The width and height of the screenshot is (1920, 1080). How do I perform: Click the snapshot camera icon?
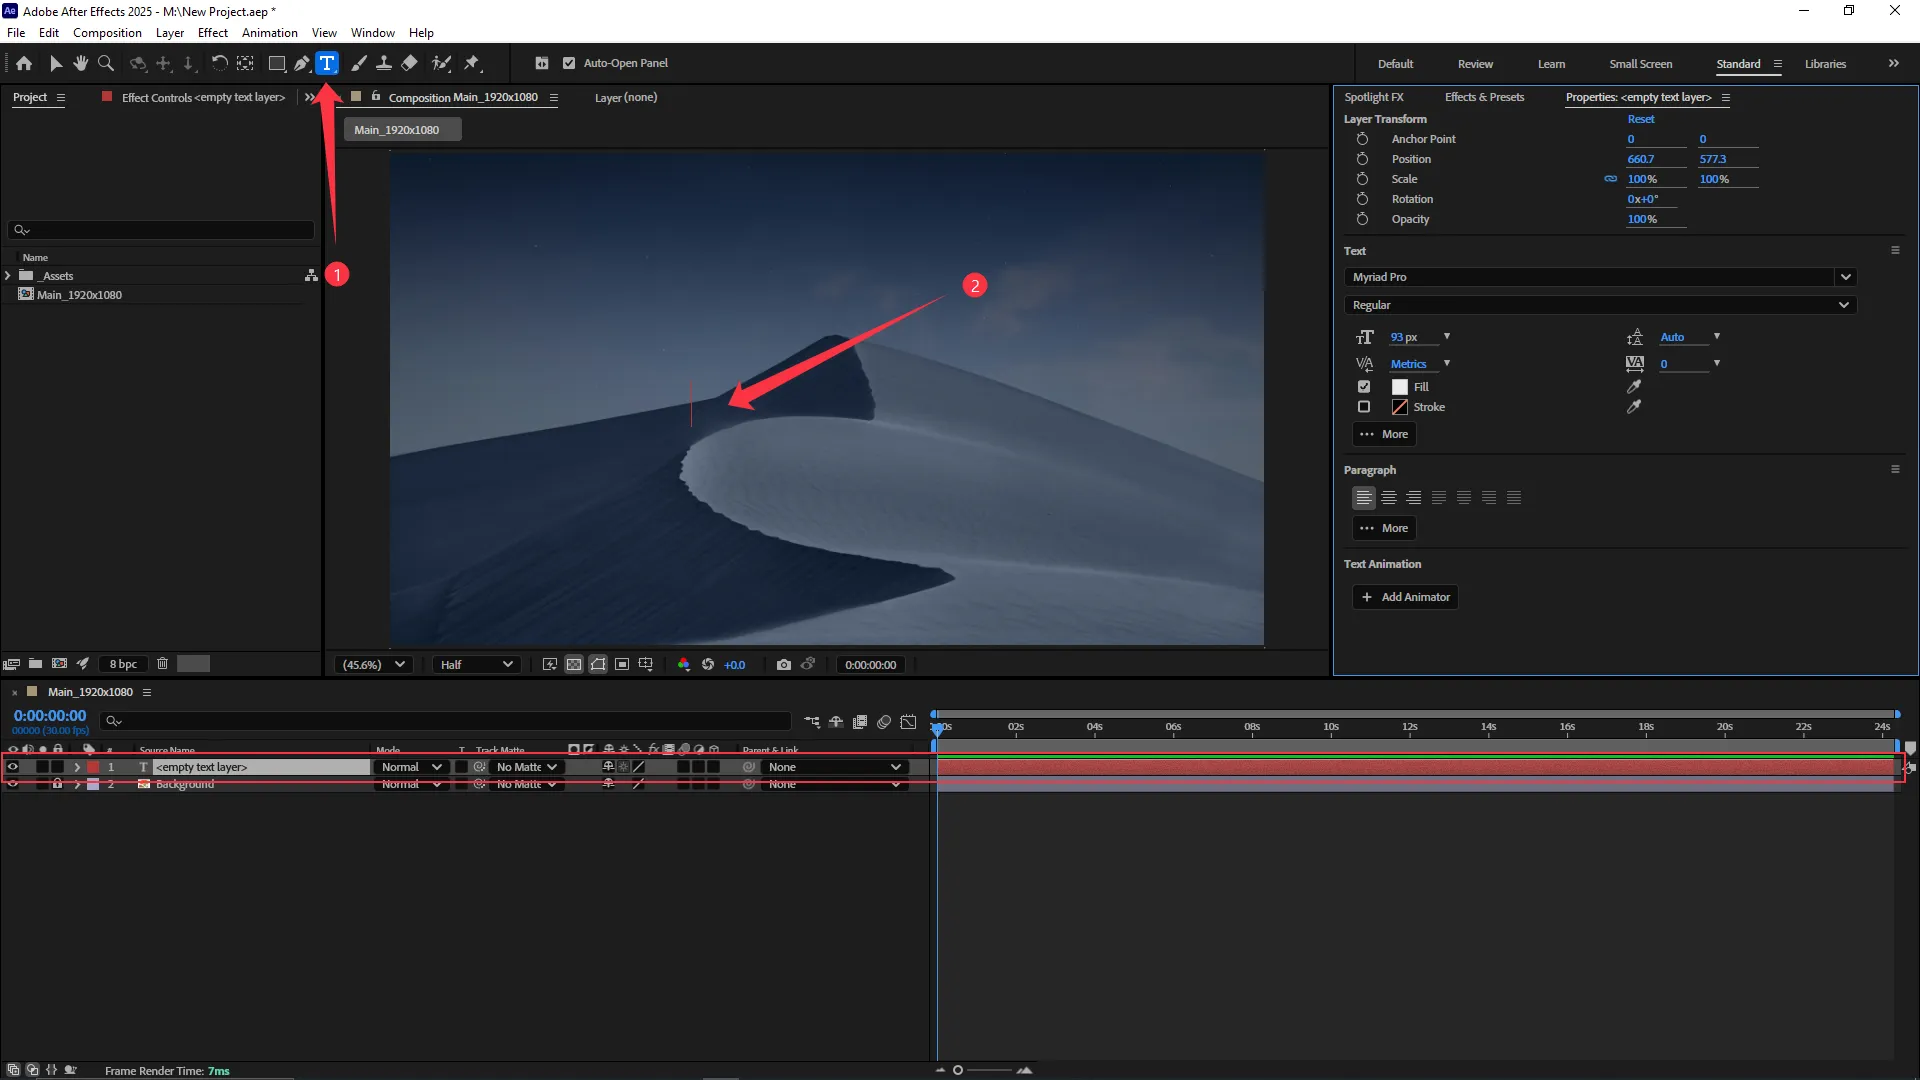783,665
